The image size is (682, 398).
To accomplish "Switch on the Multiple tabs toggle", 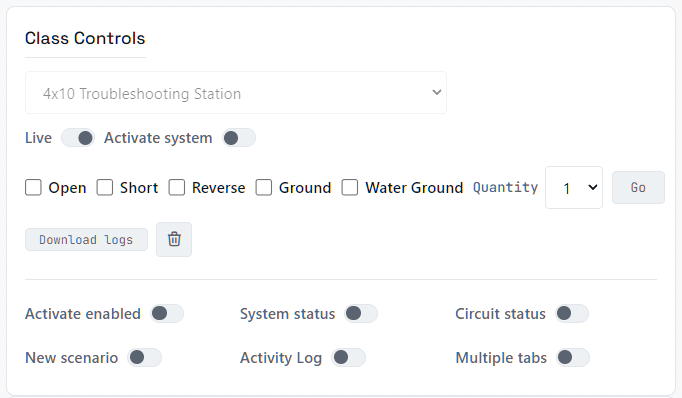I will 573,358.
